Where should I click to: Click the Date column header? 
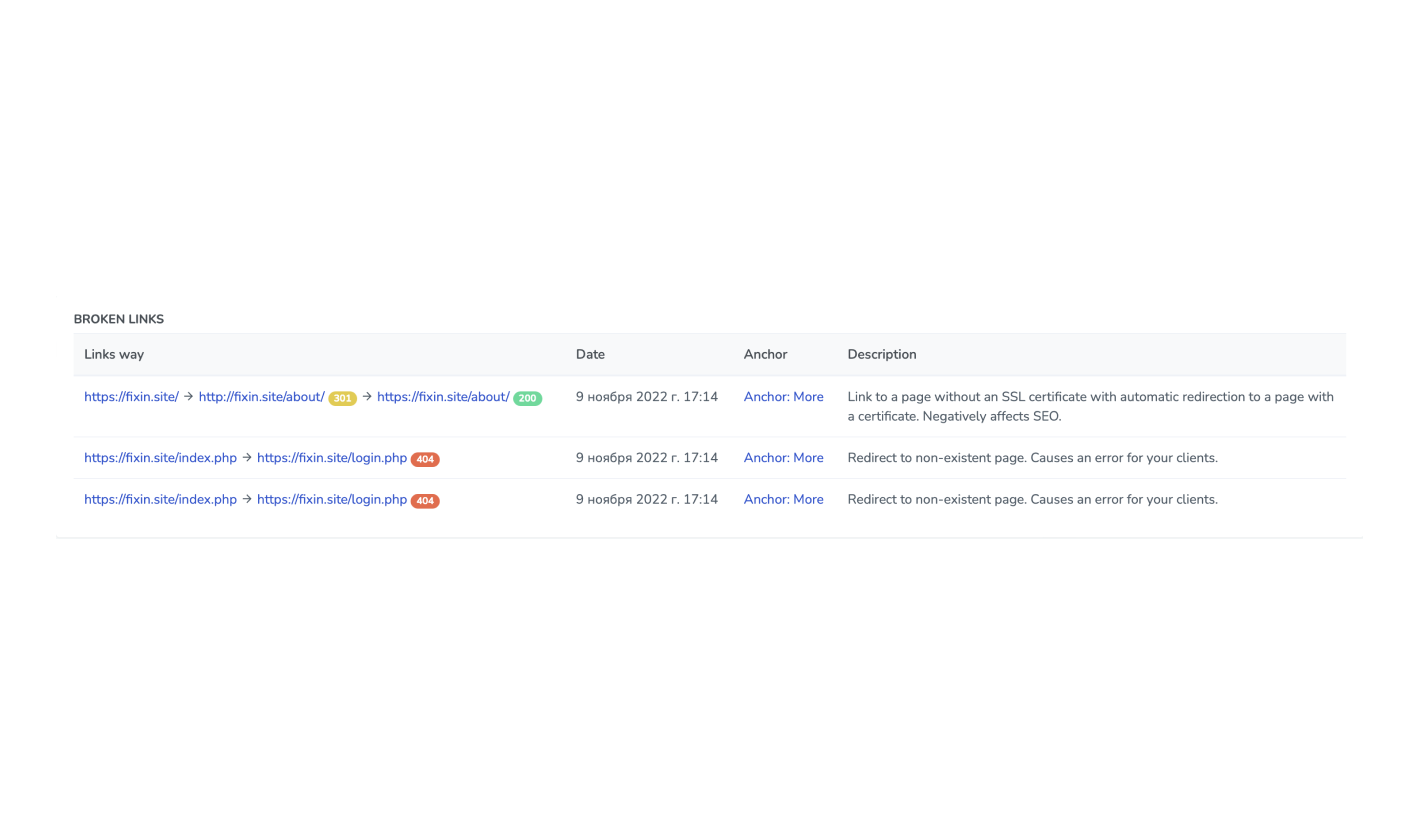[x=590, y=354]
